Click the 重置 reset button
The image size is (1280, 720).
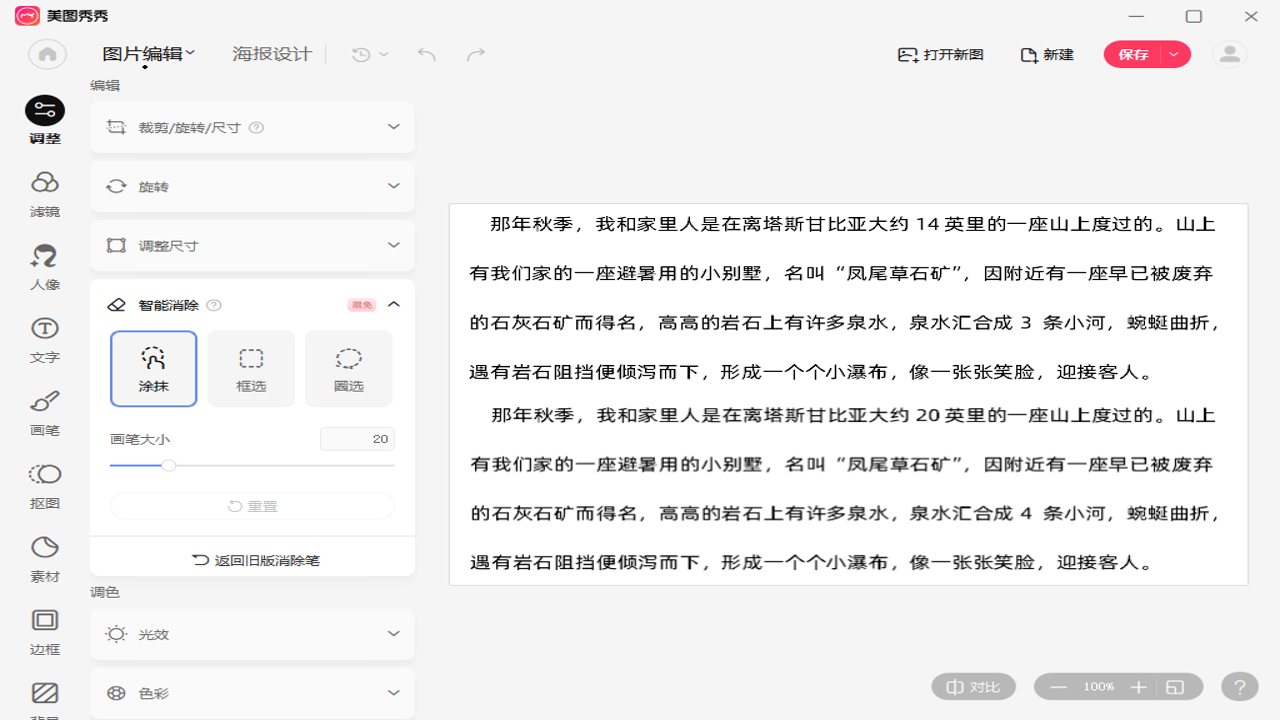pyautogui.click(x=252, y=506)
